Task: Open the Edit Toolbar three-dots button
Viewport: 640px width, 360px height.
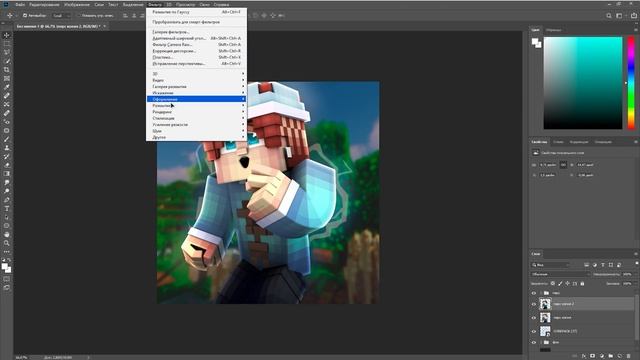Action: (x=7, y=252)
